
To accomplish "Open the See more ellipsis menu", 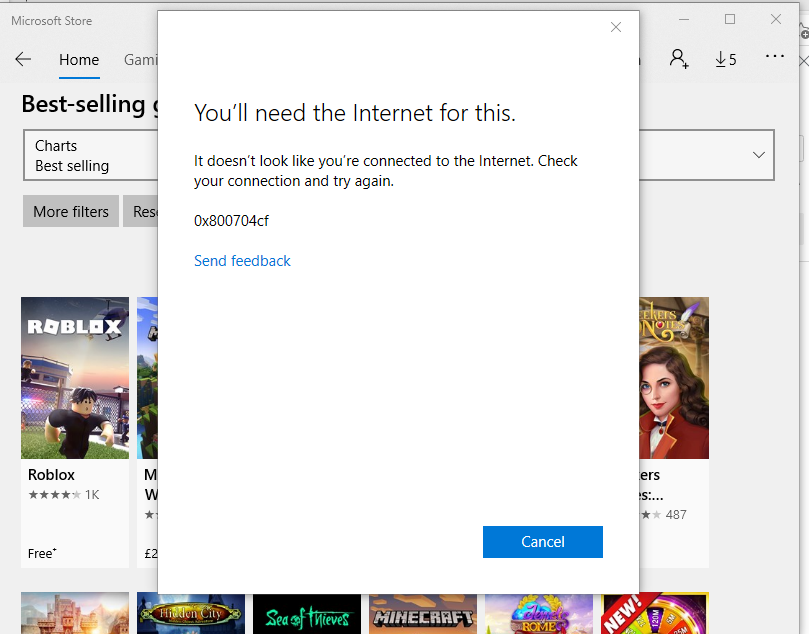I will click(x=774, y=57).
